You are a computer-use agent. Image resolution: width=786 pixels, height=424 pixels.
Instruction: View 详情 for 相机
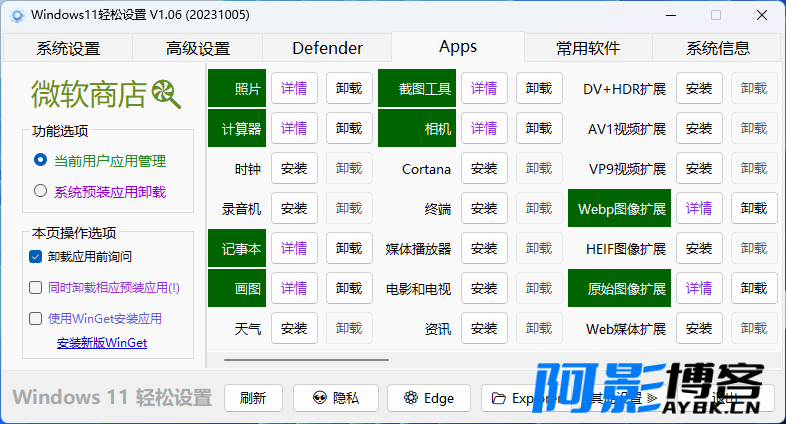pyautogui.click(x=484, y=128)
